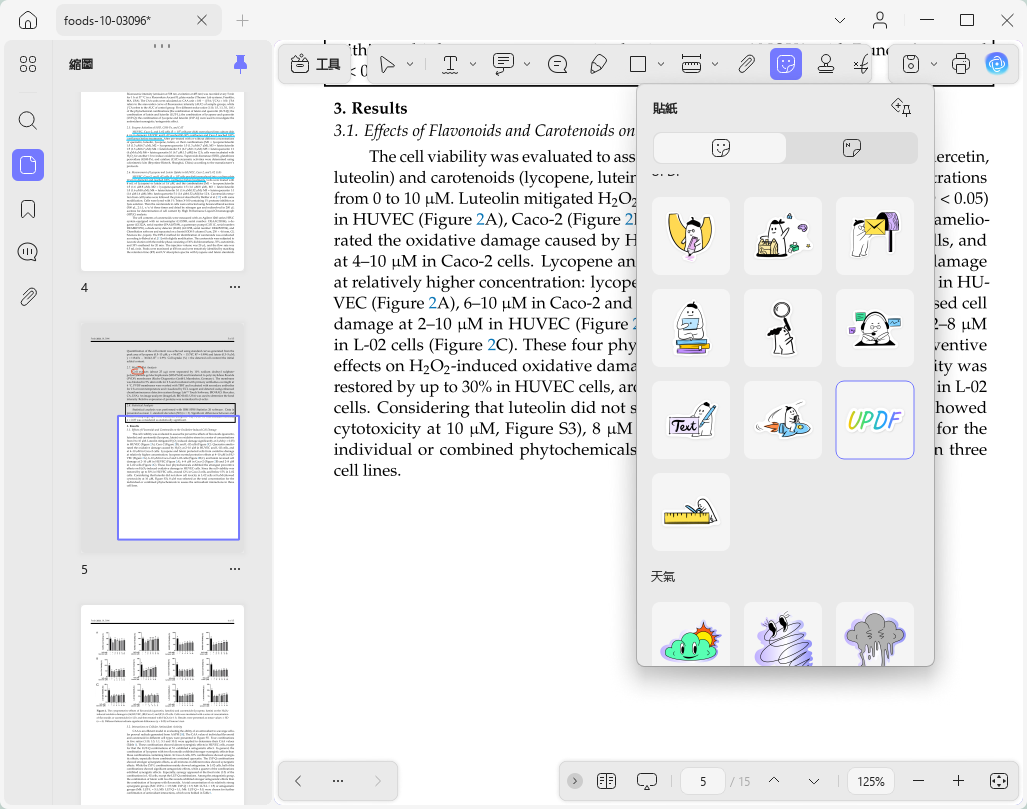Add a new tab with plus icon
The height and width of the screenshot is (809, 1027).
click(x=242, y=20)
